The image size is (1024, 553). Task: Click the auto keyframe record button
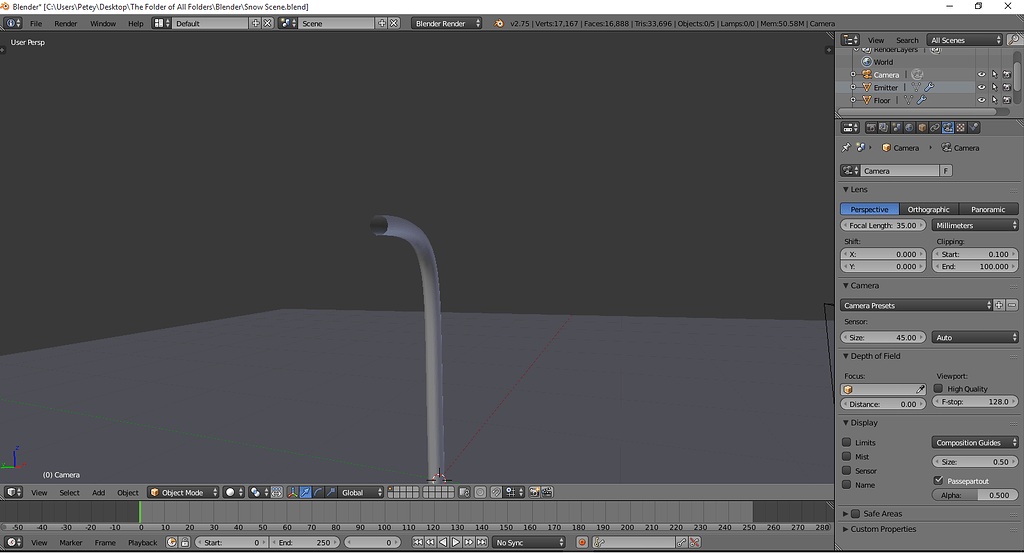(582, 543)
